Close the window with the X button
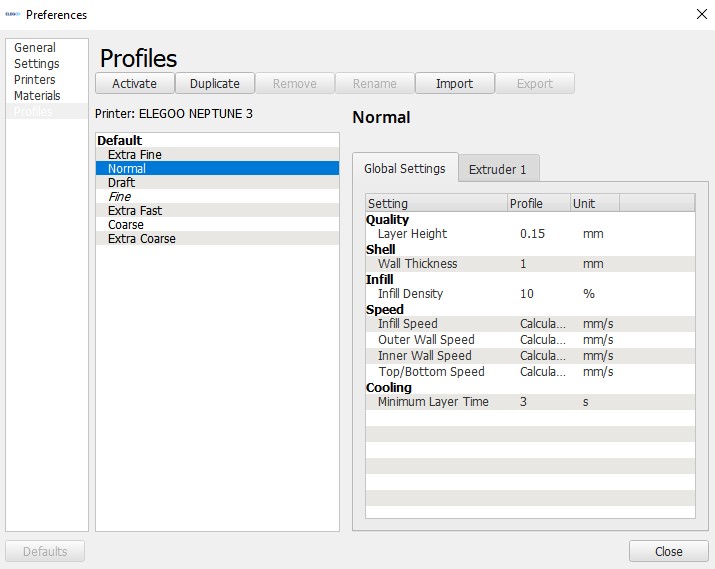Viewport: 715px width, 569px height. 702,14
